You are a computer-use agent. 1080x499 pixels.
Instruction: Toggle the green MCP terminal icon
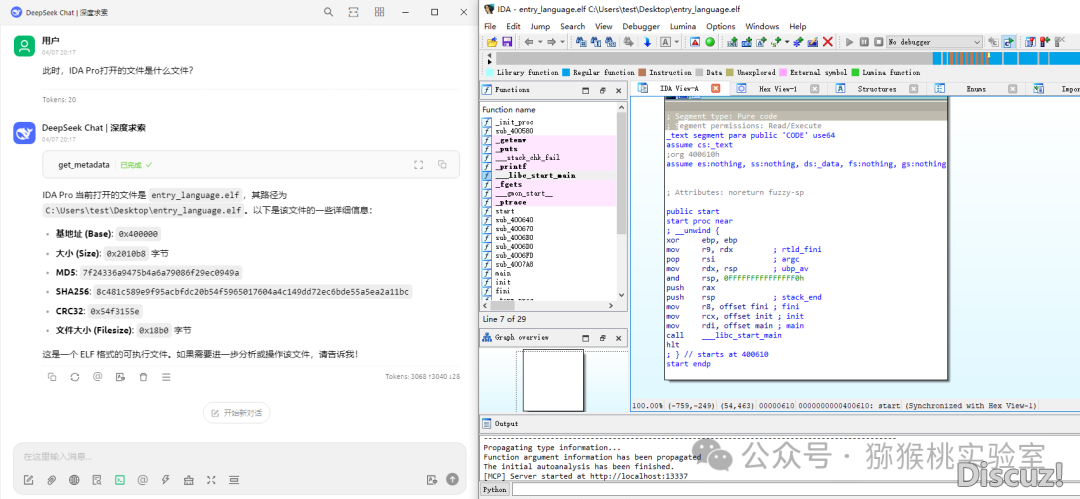pos(120,480)
